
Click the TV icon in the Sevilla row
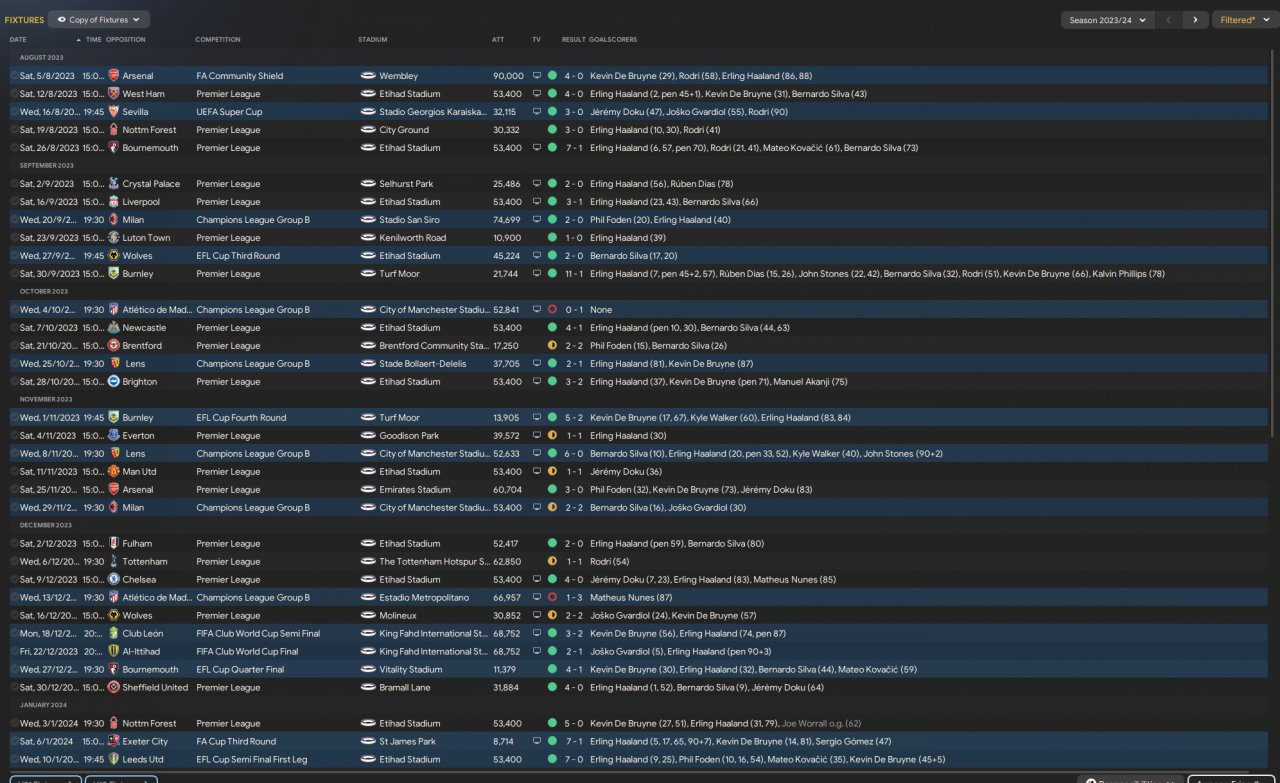pyautogui.click(x=536, y=112)
